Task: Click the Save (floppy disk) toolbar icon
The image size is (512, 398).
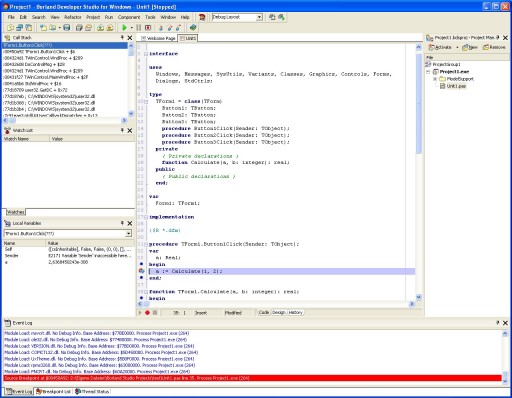Action: 67,28
